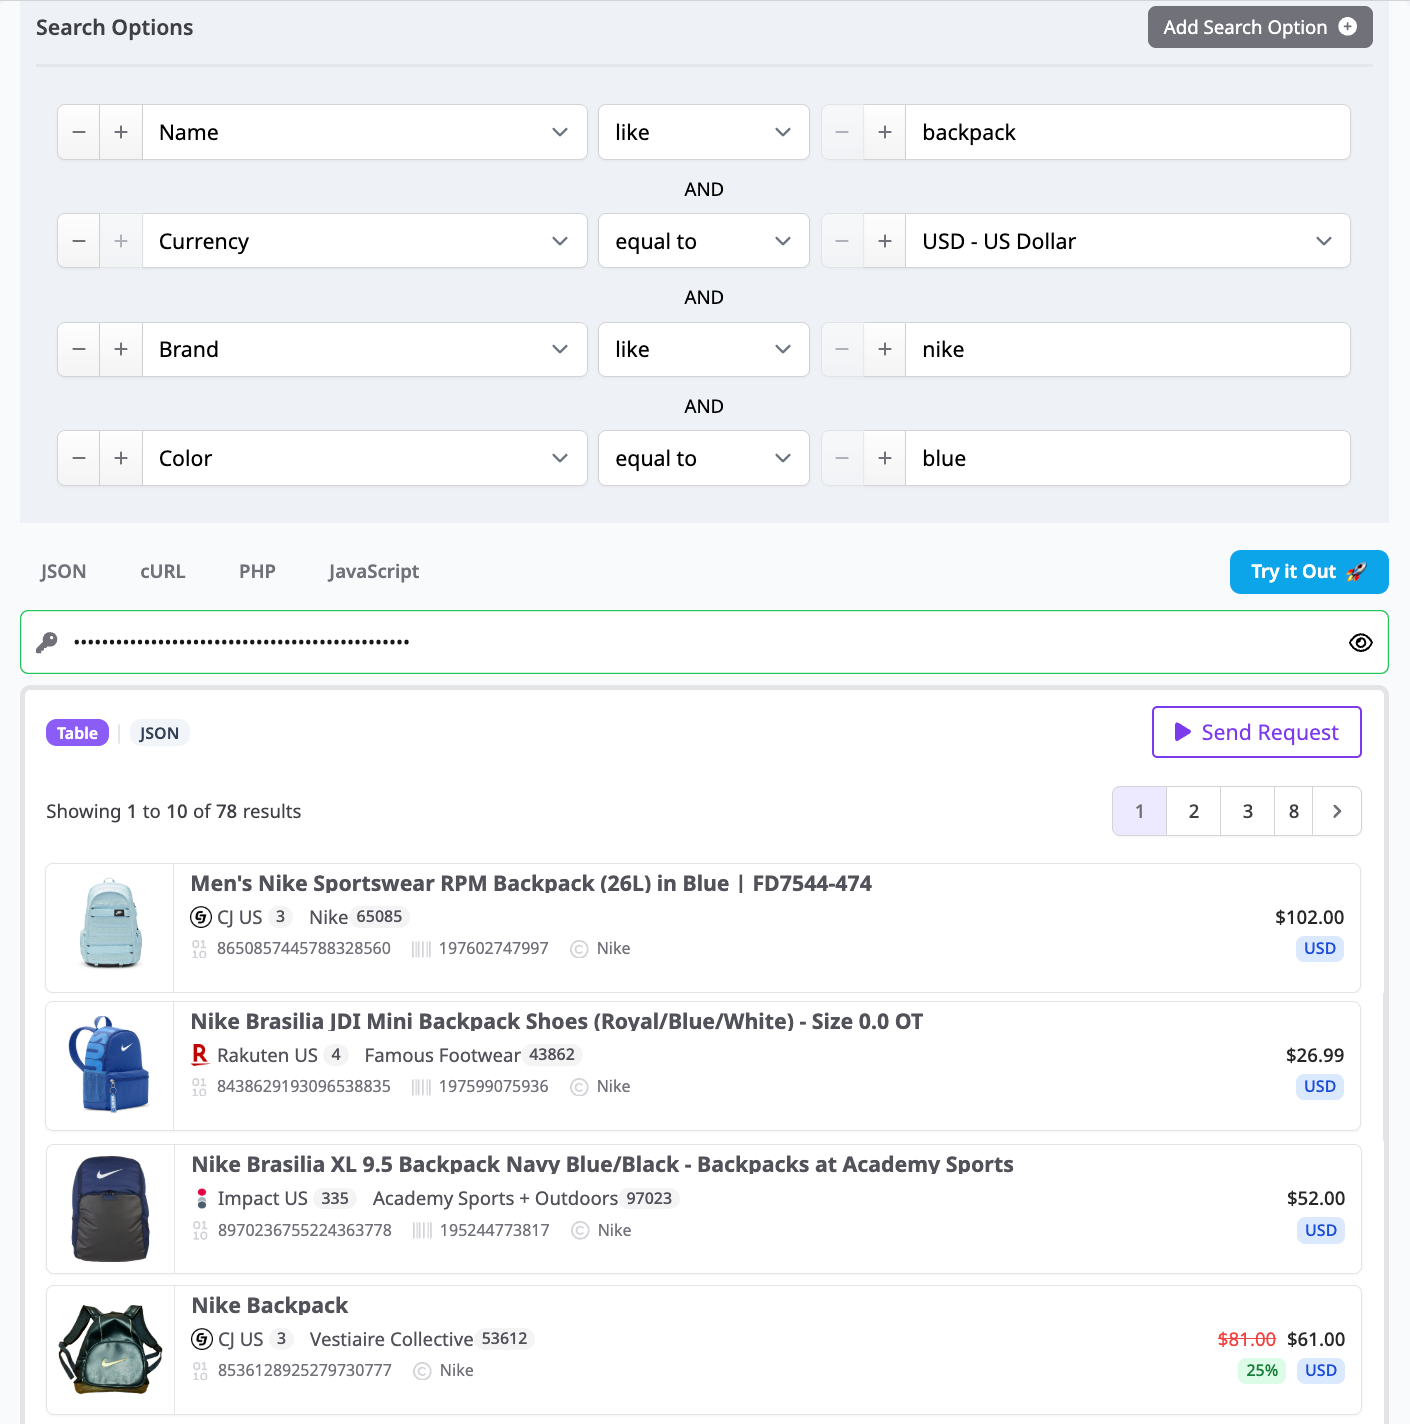The width and height of the screenshot is (1410, 1424).
Task: Go to results page 3
Action: tap(1247, 811)
